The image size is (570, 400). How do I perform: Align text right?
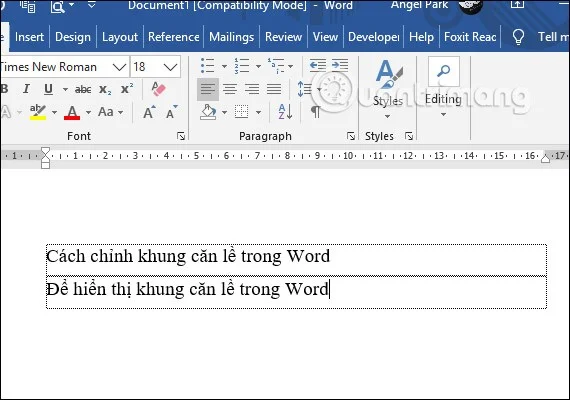click(252, 89)
